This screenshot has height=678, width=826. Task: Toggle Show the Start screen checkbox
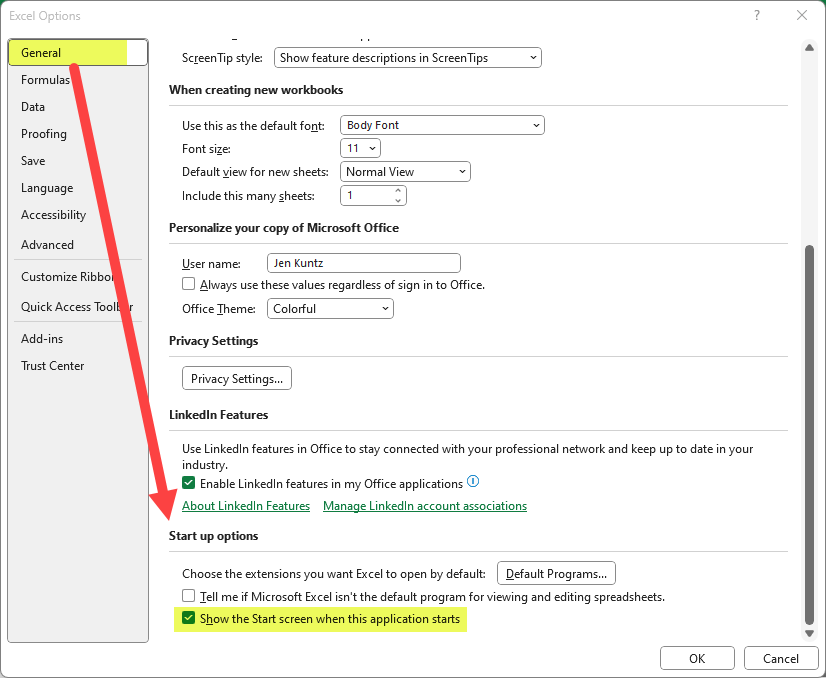(189, 619)
